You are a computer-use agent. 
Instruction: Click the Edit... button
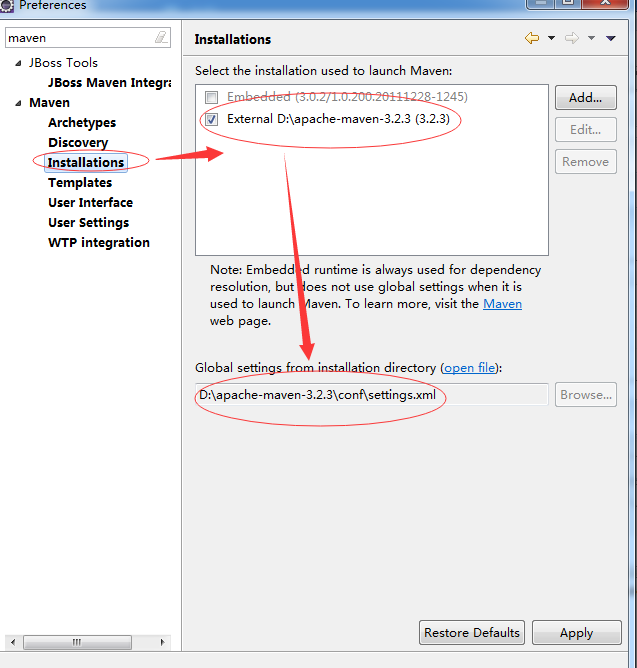585,130
